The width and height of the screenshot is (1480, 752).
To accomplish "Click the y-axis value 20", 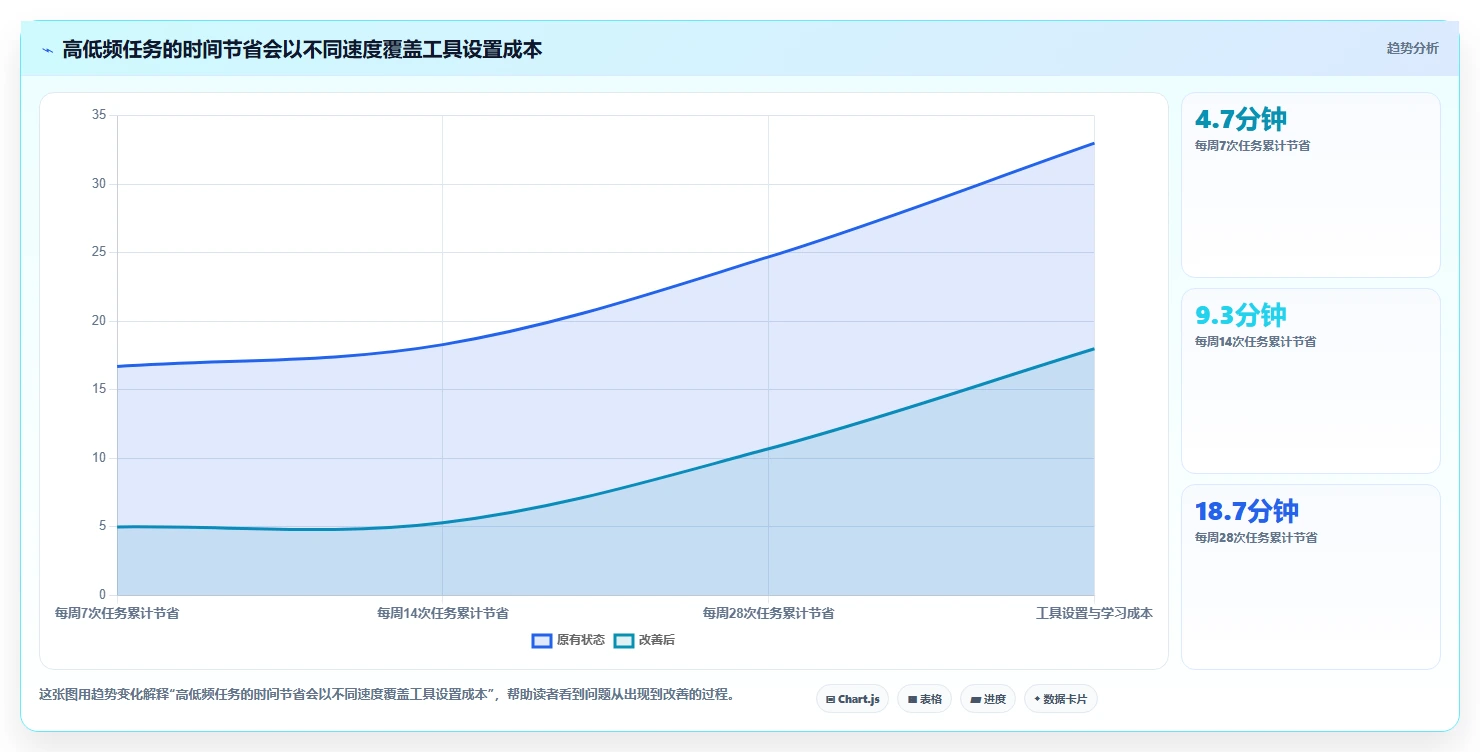I will click(x=99, y=321).
